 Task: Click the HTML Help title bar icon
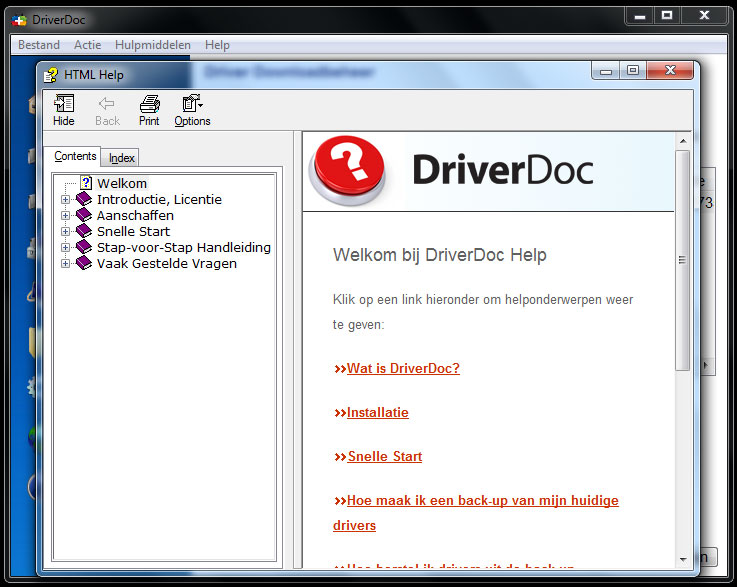[x=51, y=75]
